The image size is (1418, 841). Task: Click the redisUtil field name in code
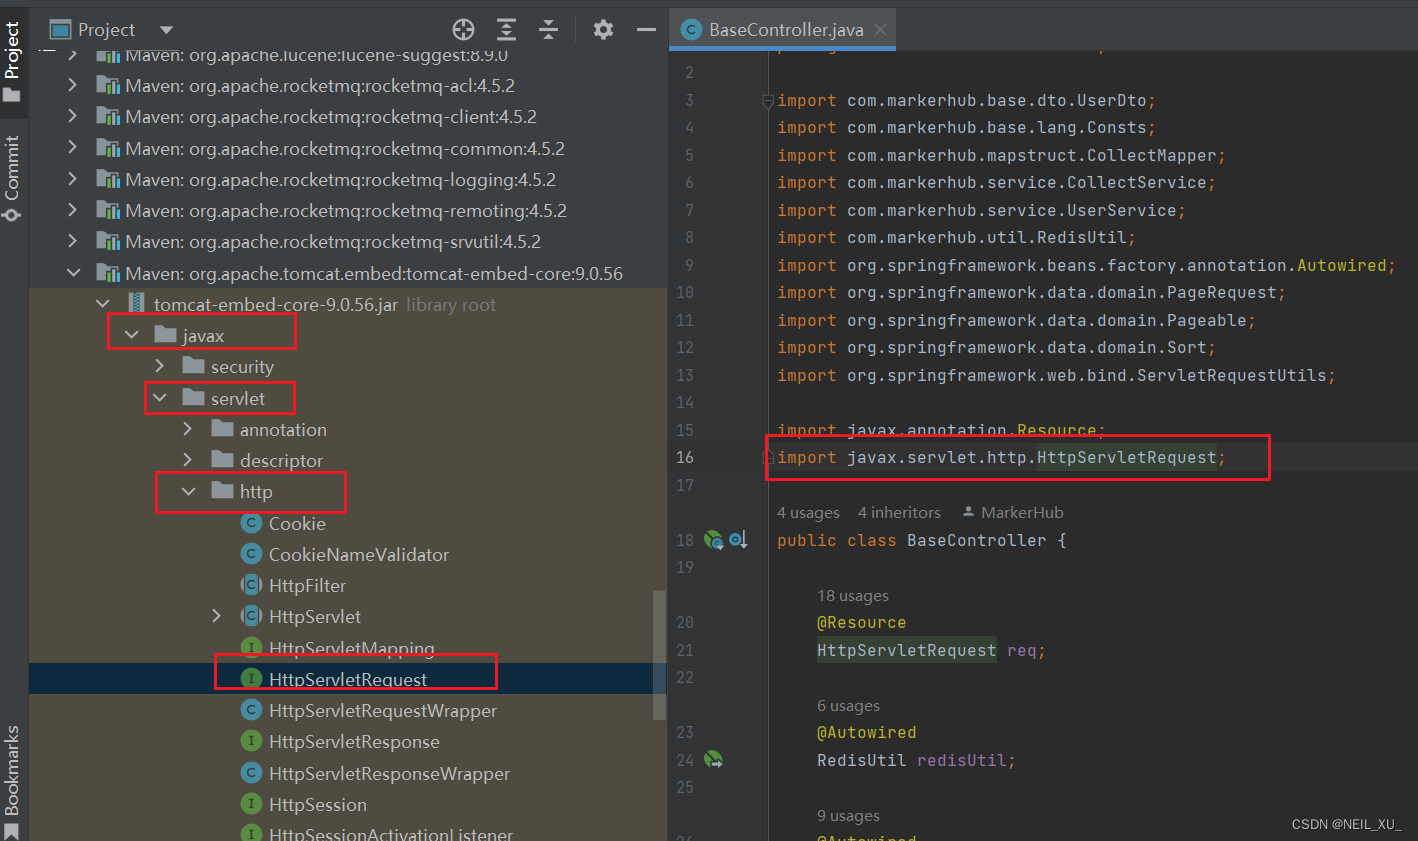(x=961, y=760)
